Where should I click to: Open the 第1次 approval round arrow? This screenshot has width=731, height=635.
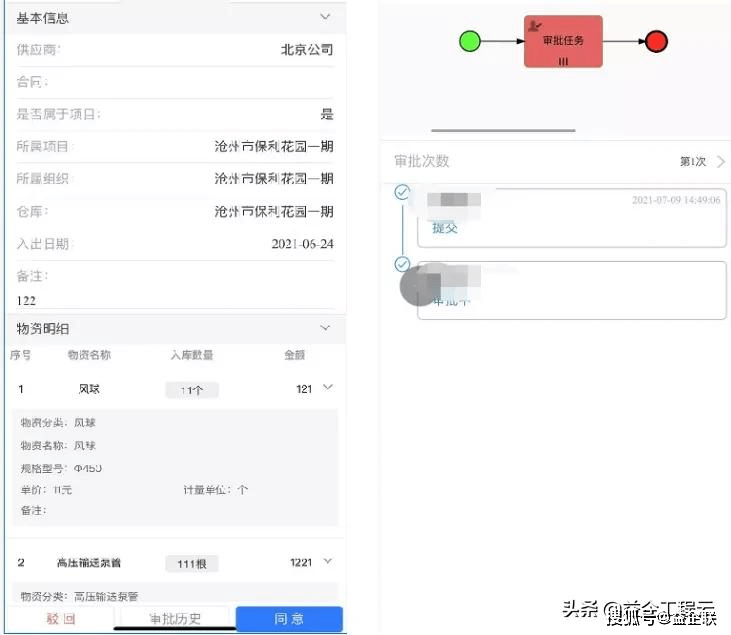721,161
